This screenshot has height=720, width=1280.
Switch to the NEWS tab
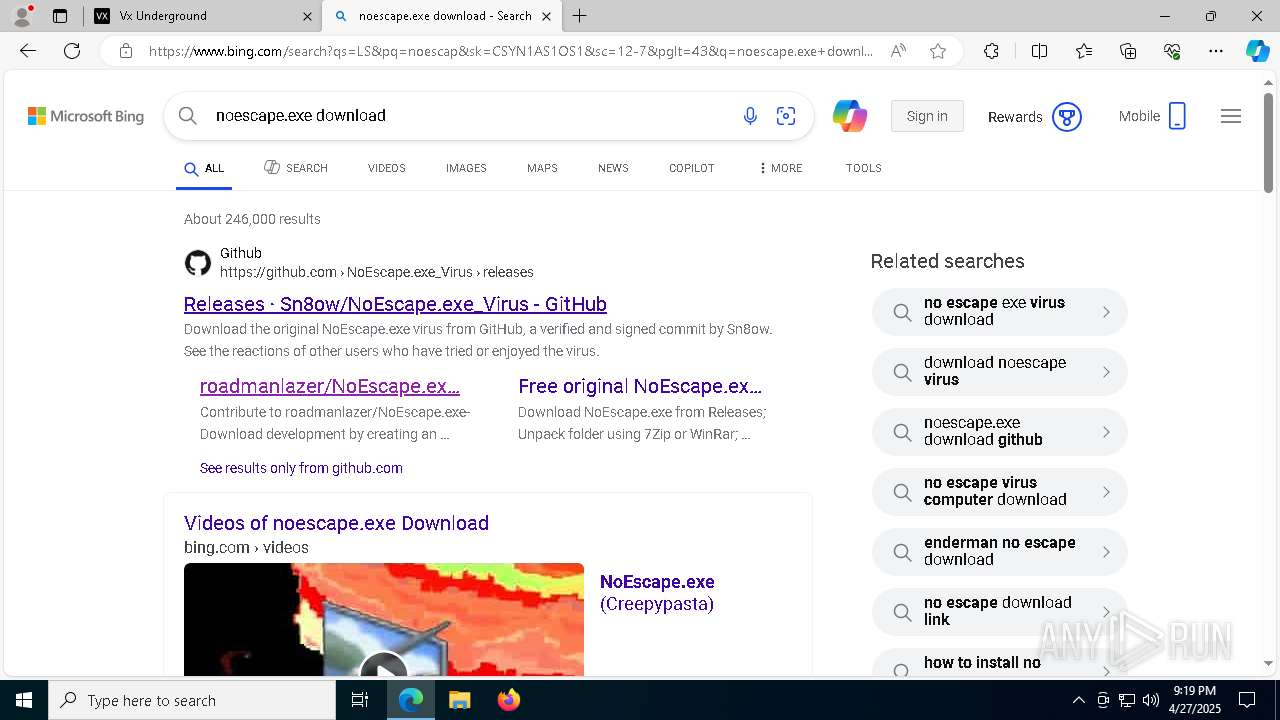(613, 168)
